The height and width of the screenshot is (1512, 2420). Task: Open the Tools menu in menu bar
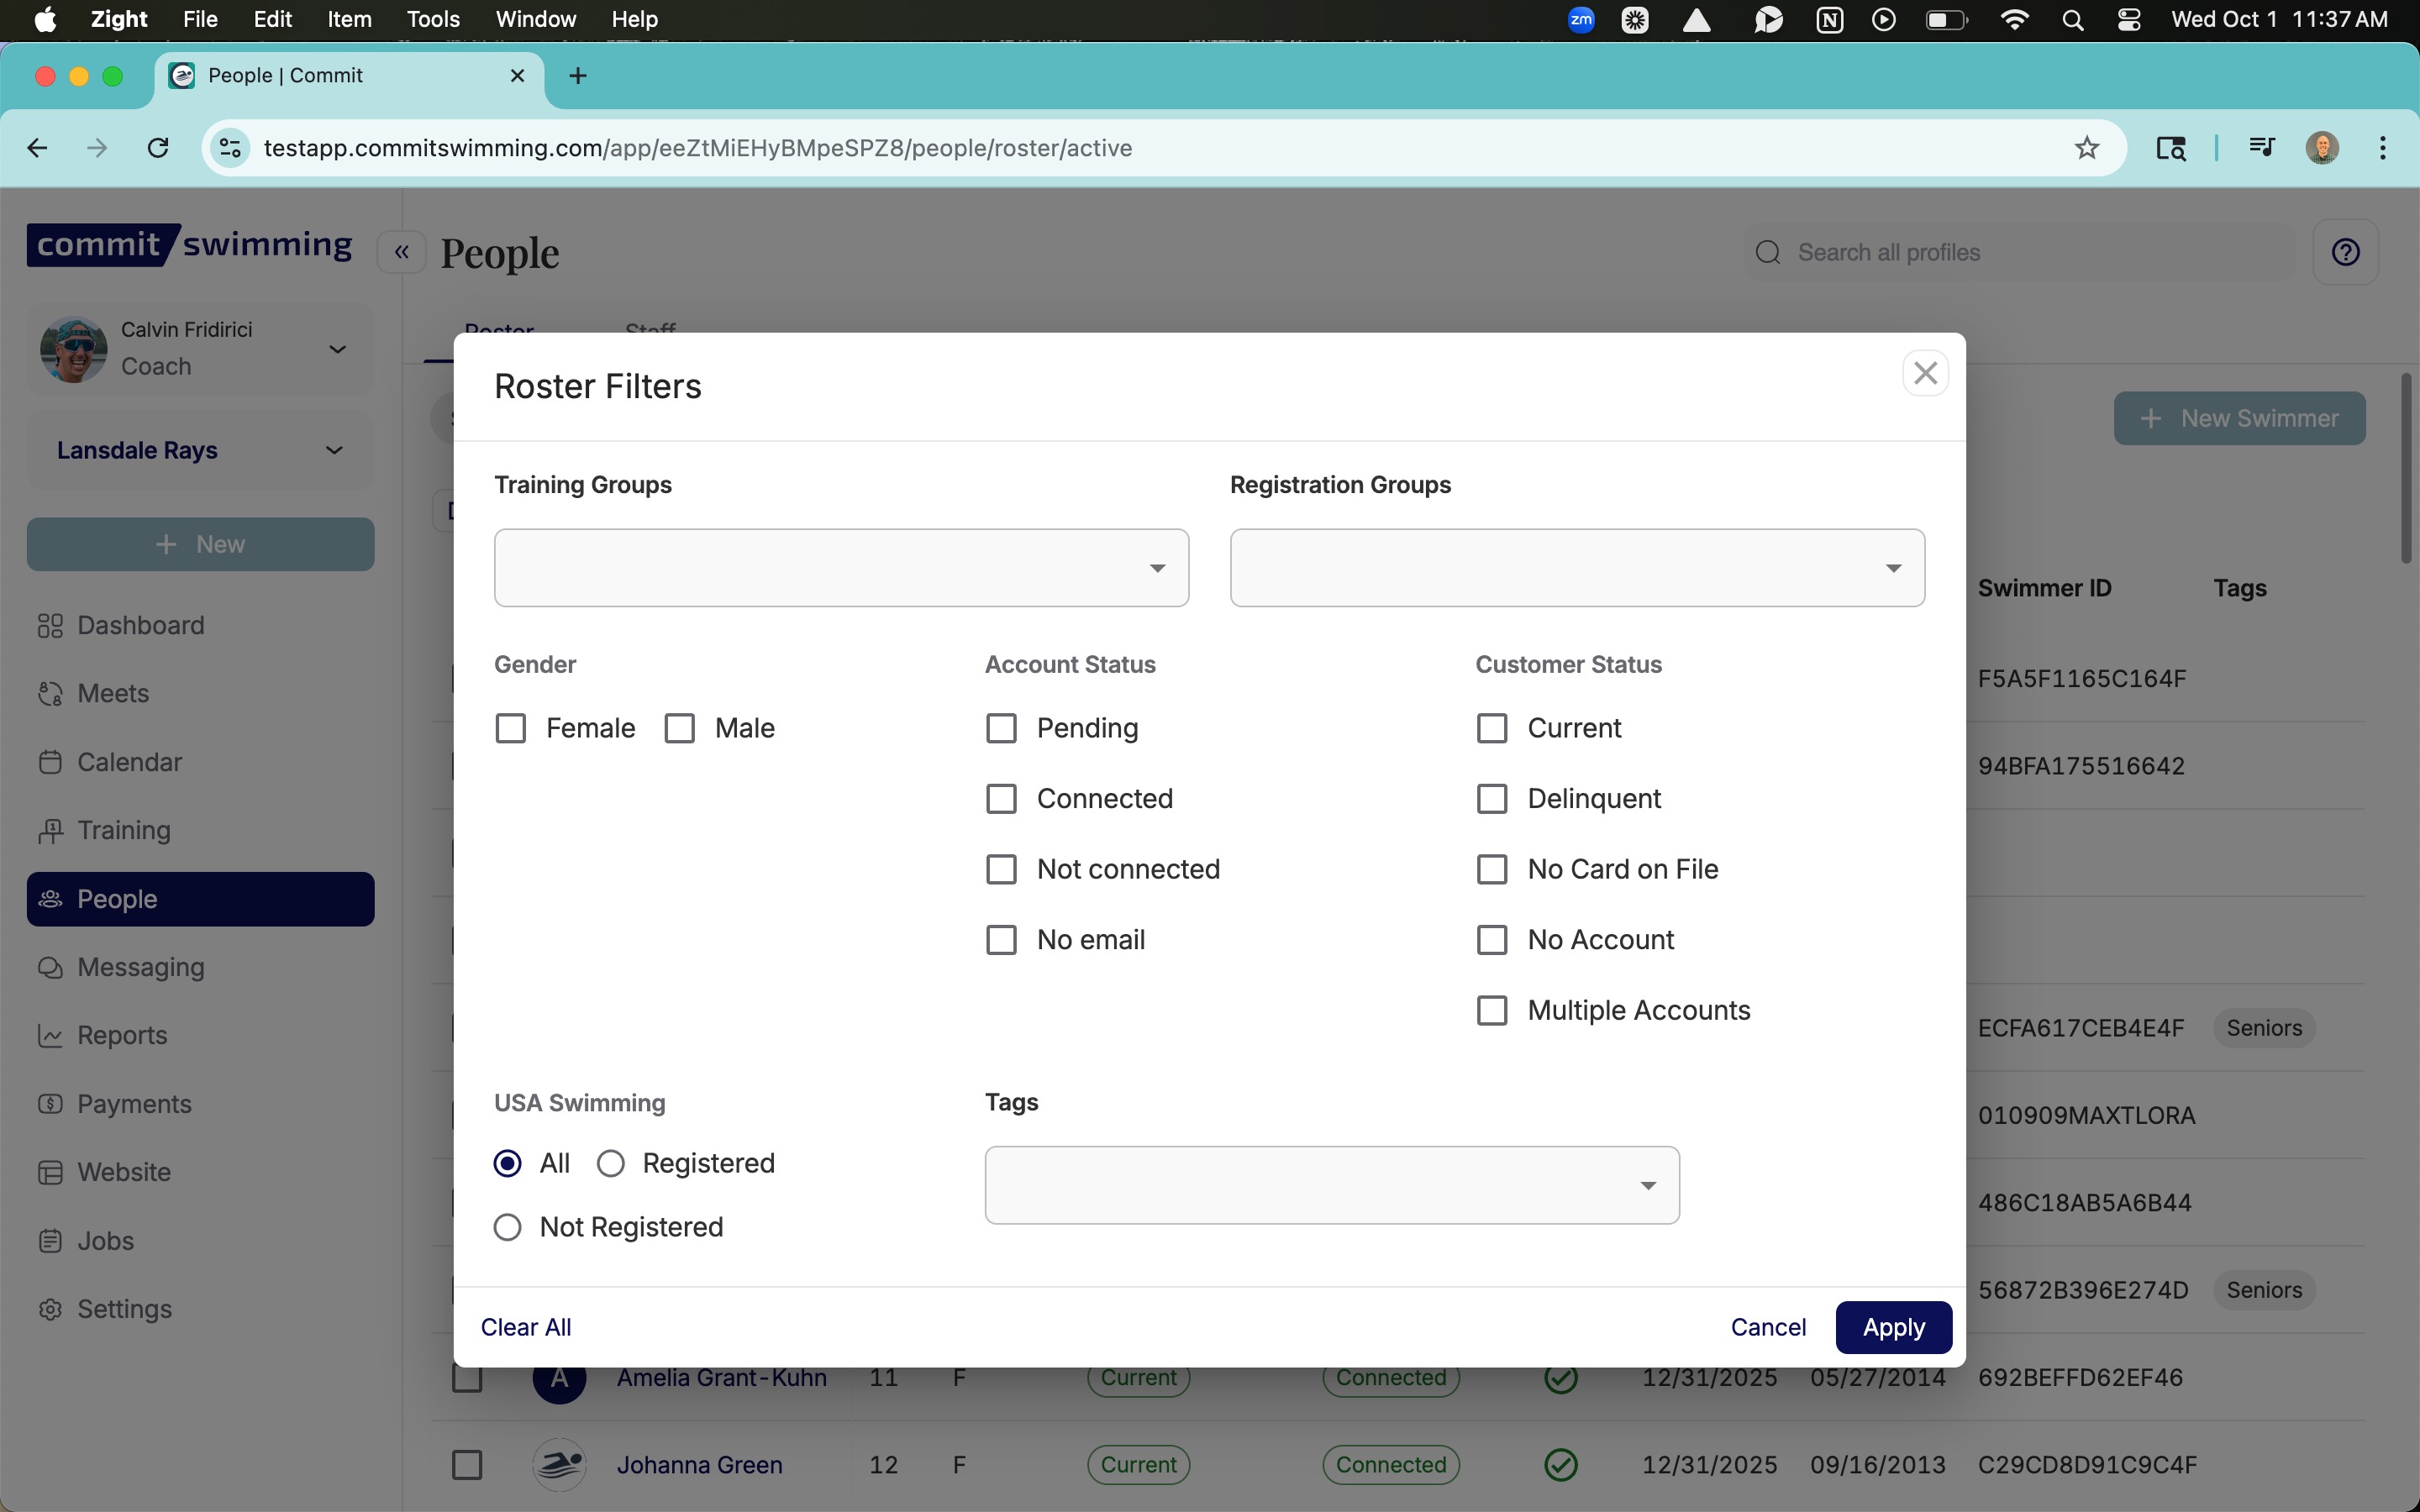point(432,20)
